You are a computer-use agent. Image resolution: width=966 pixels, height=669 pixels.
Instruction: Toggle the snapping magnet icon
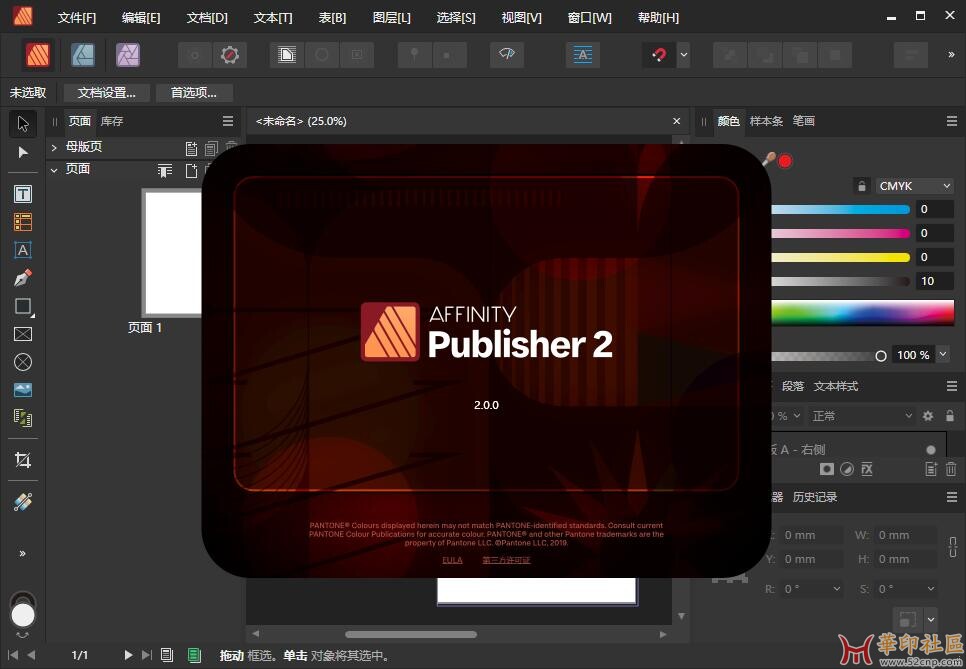tap(659, 55)
